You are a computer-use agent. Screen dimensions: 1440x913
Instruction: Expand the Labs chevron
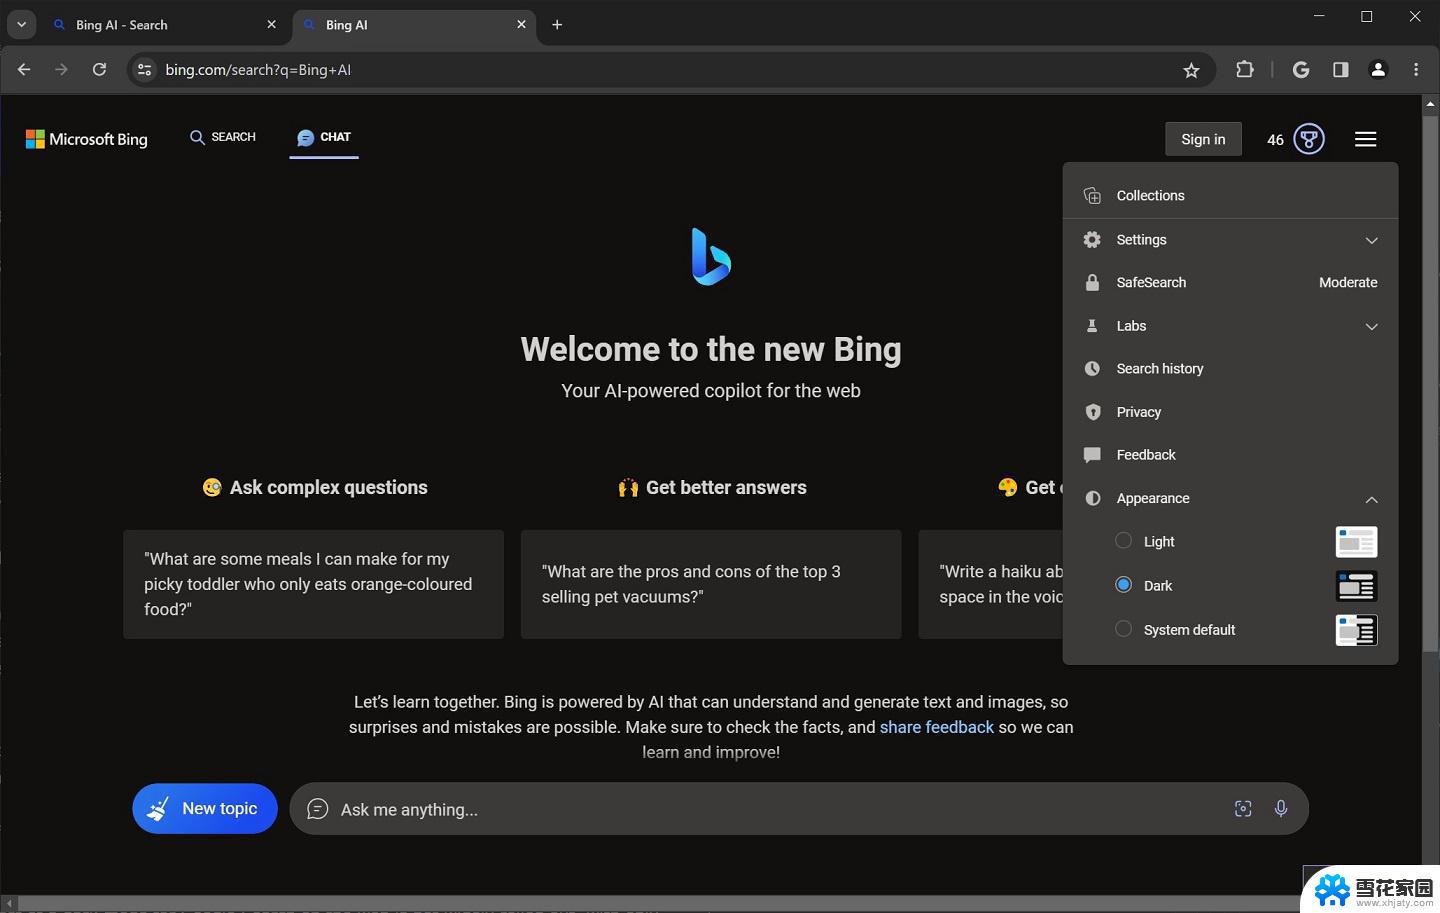click(1372, 326)
